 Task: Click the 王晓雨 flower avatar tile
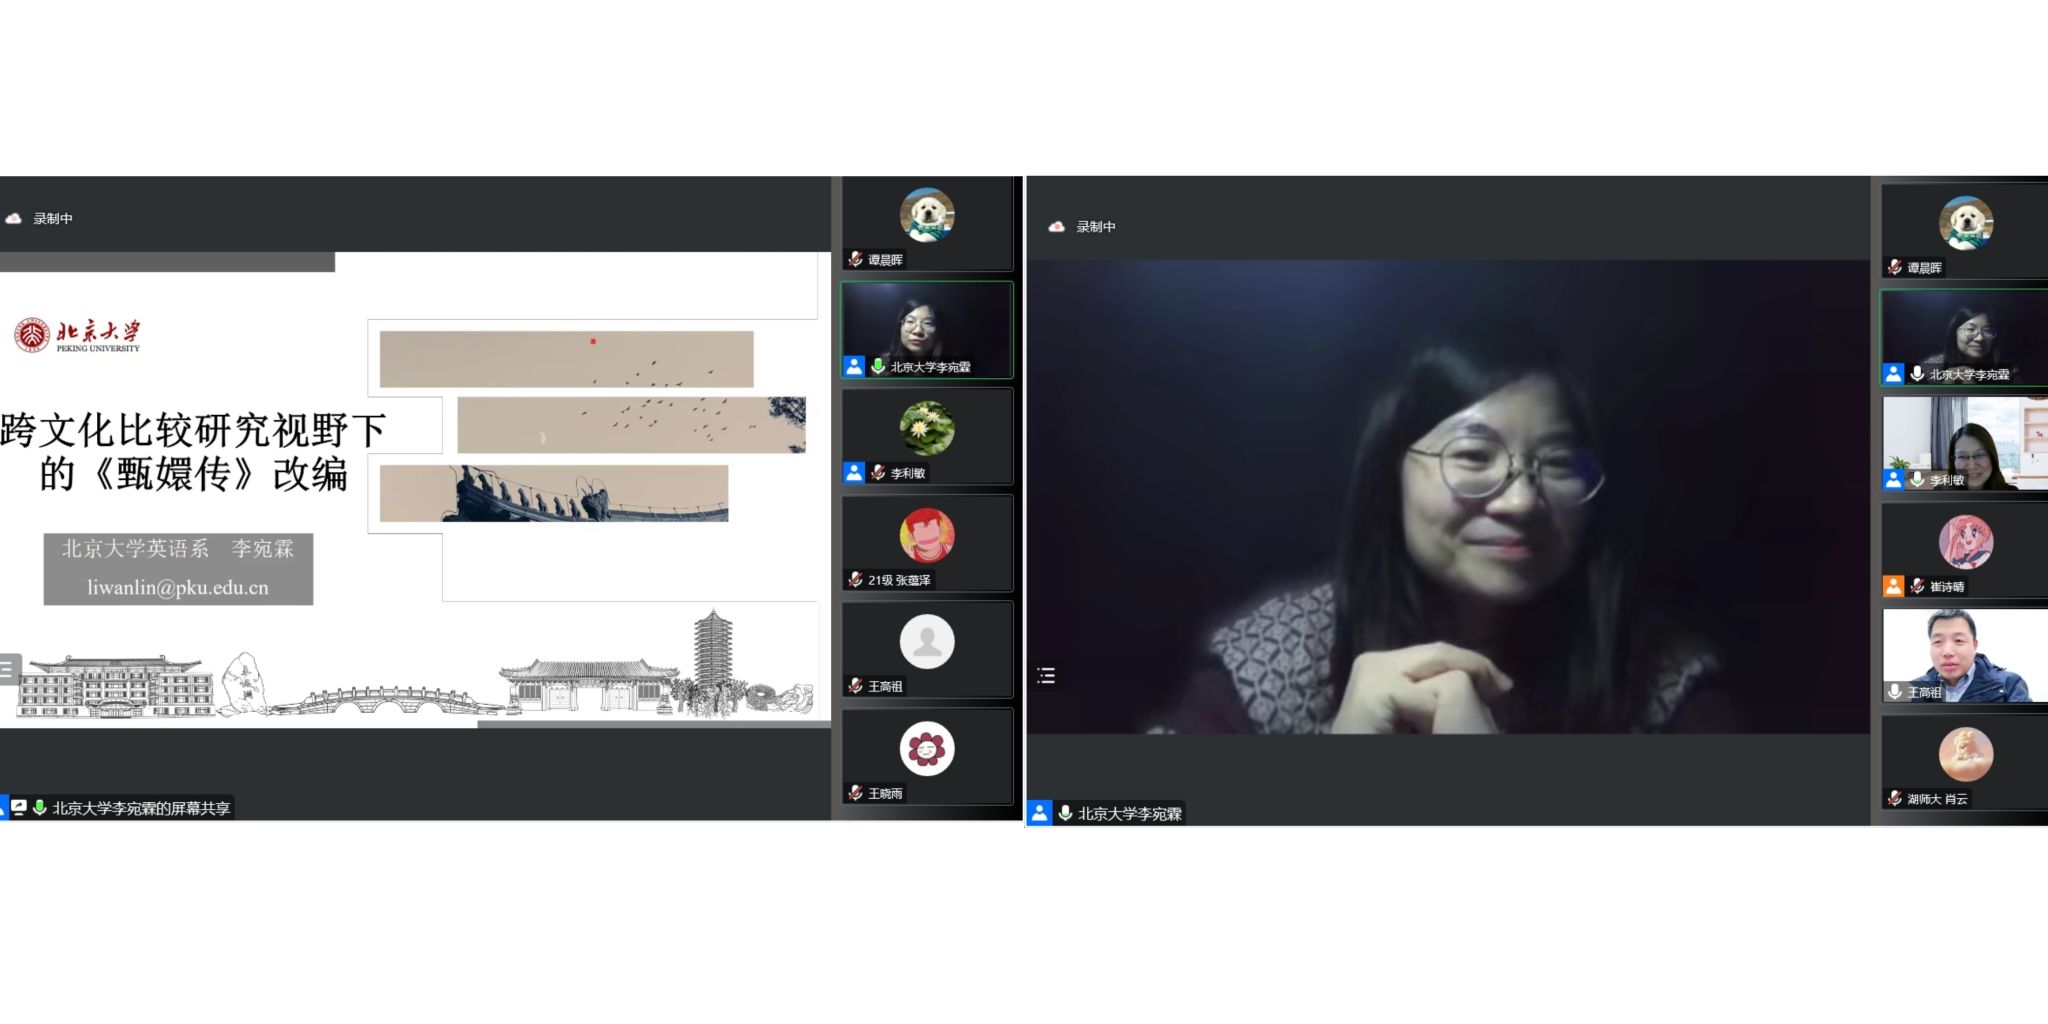(x=926, y=749)
